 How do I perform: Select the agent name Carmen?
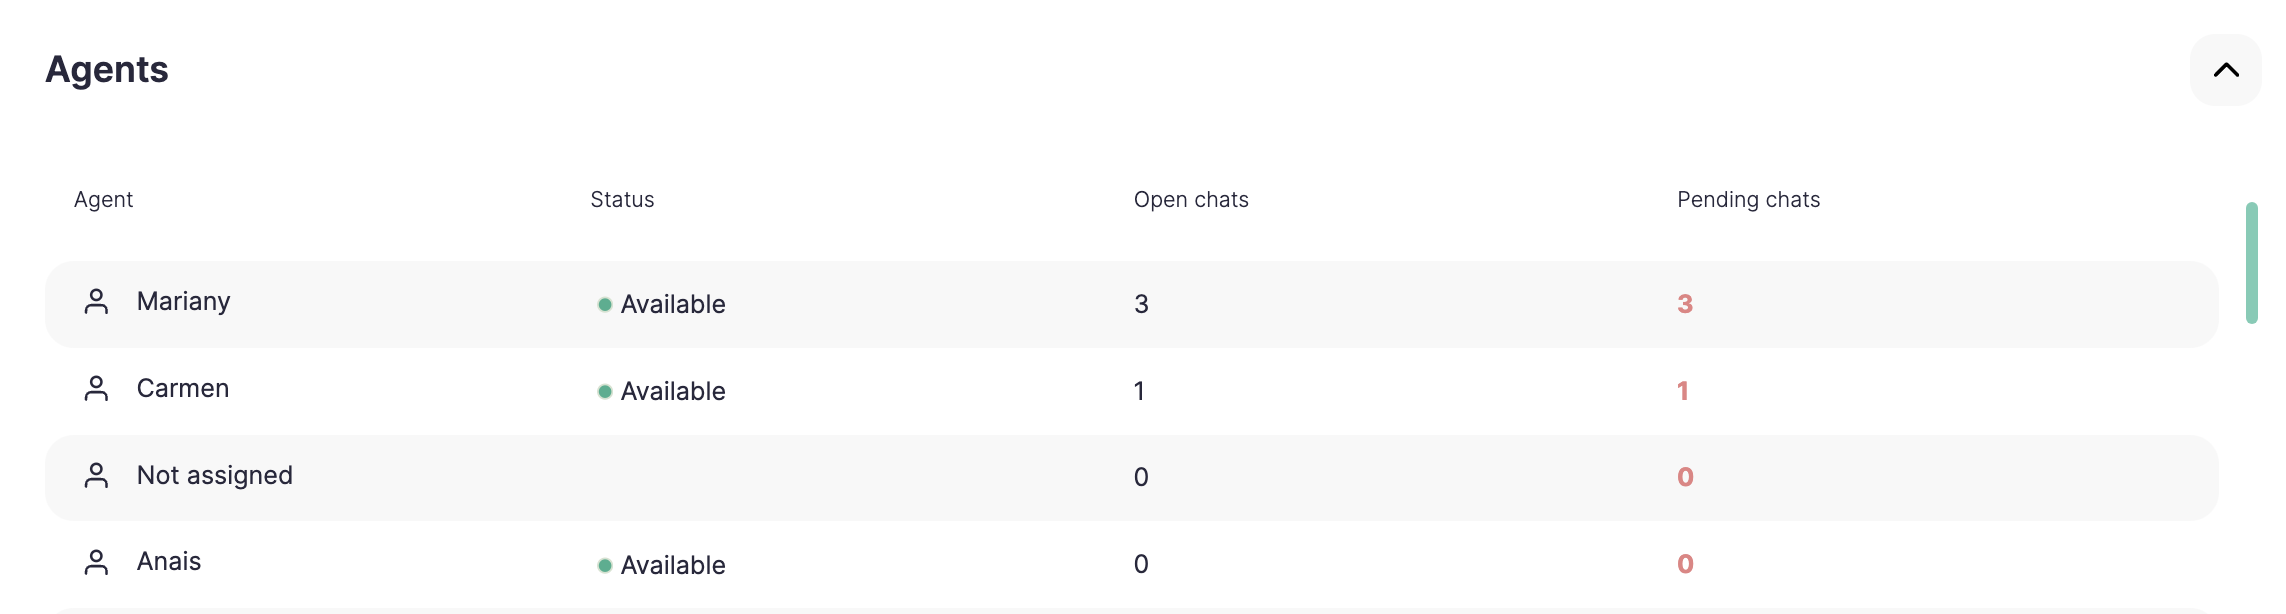coord(183,389)
